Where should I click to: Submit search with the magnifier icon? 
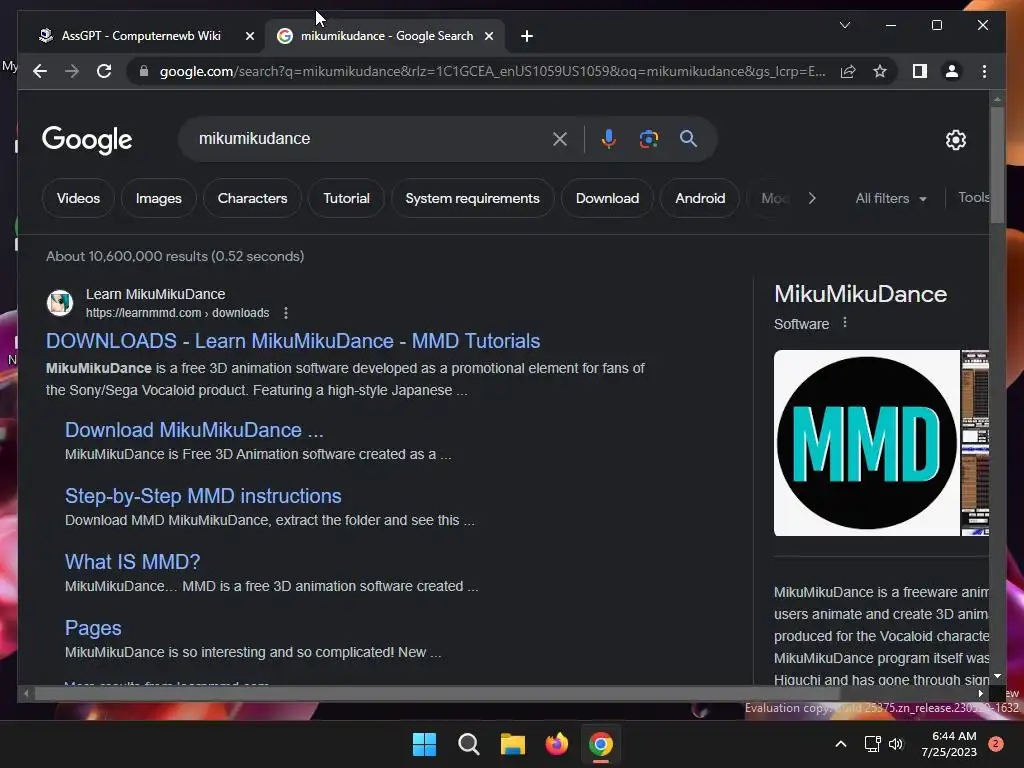(x=688, y=138)
